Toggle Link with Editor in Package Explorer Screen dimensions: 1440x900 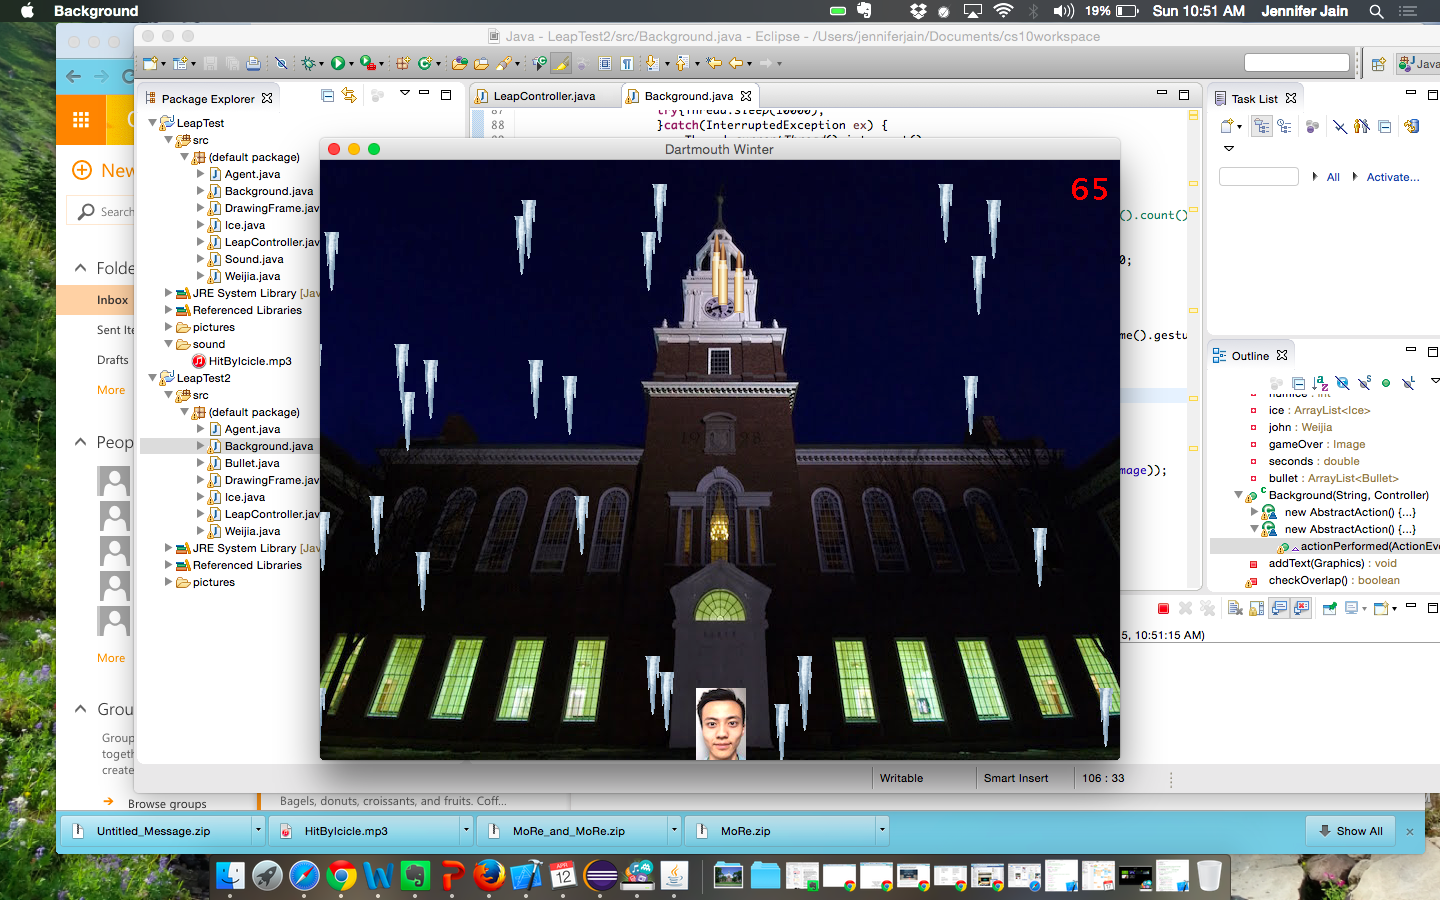coord(349,95)
